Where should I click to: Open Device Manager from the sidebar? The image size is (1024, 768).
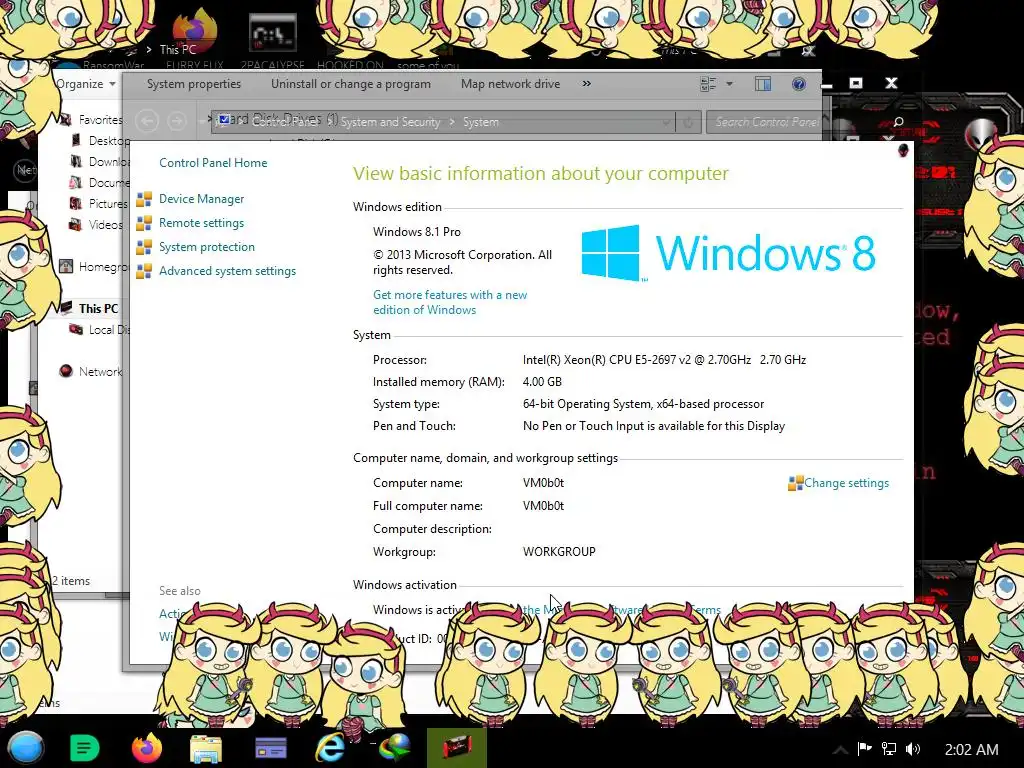pos(201,199)
